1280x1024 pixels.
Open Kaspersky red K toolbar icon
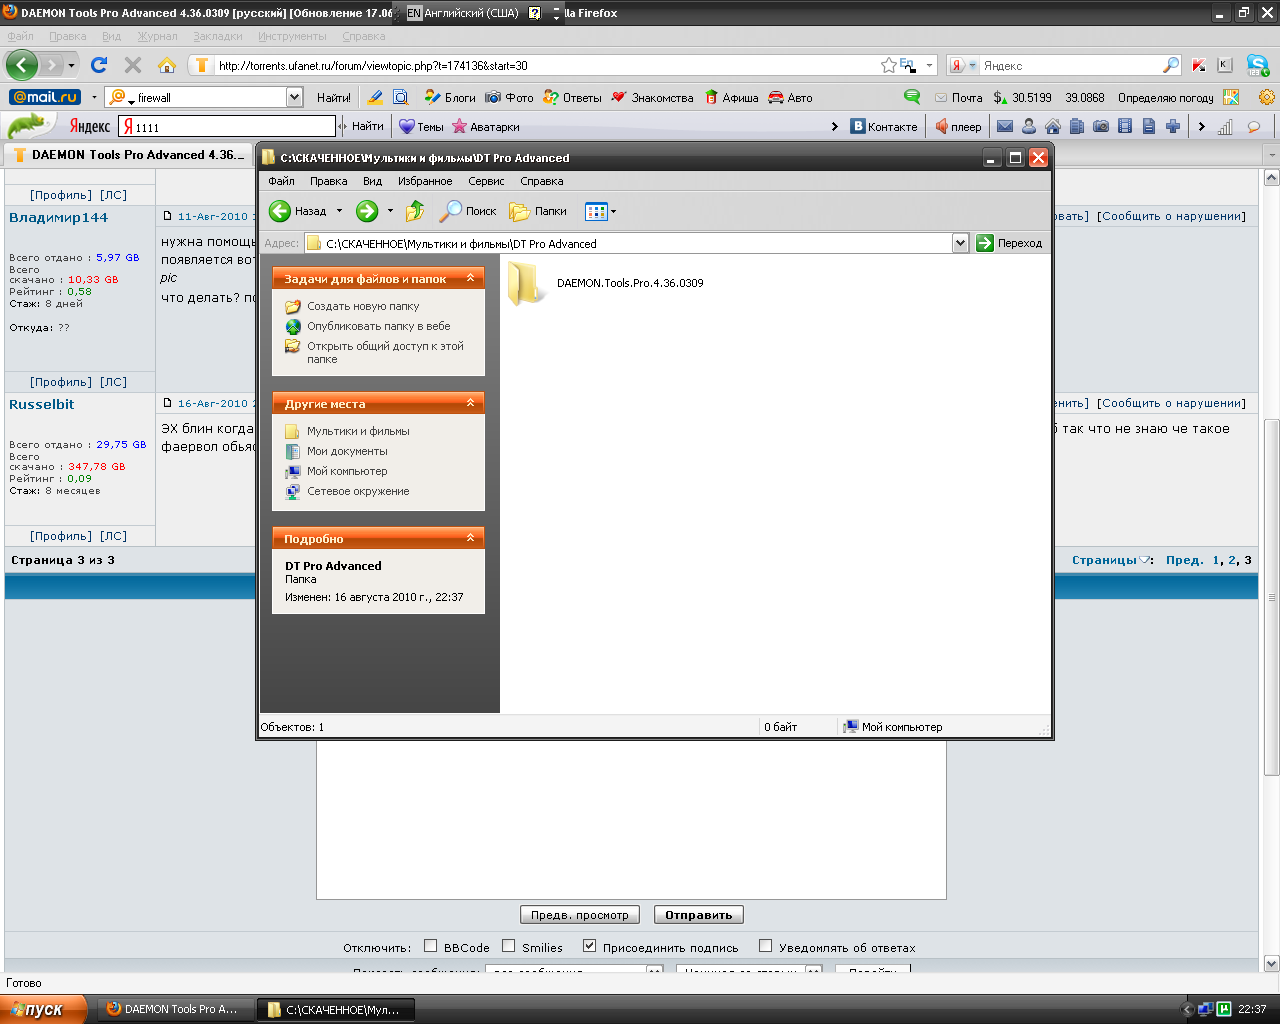tap(1199, 65)
